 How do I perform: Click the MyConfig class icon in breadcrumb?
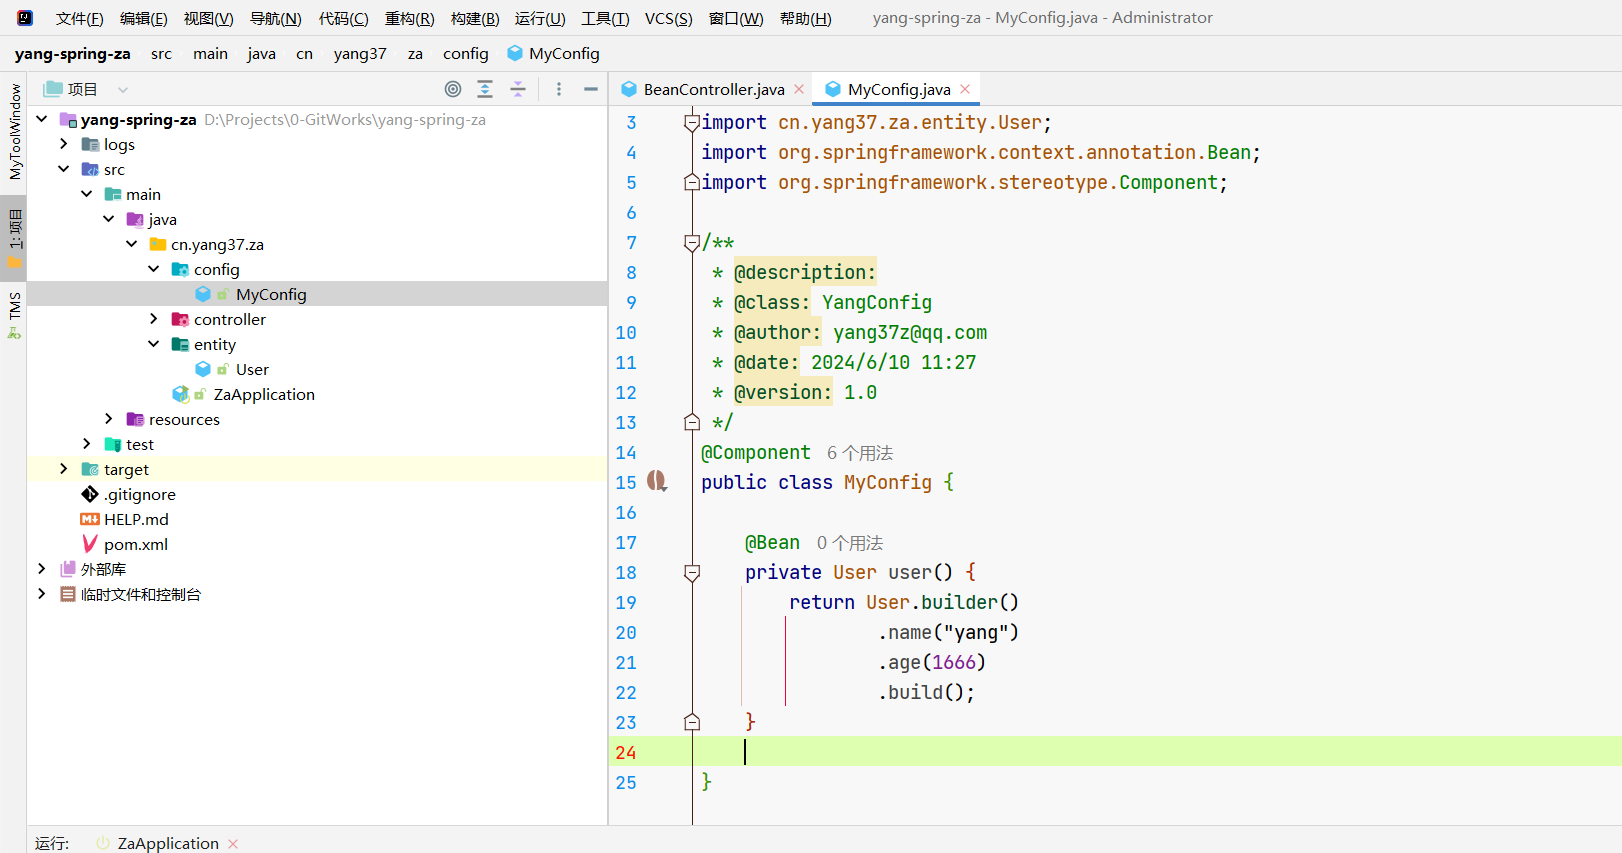pos(515,53)
